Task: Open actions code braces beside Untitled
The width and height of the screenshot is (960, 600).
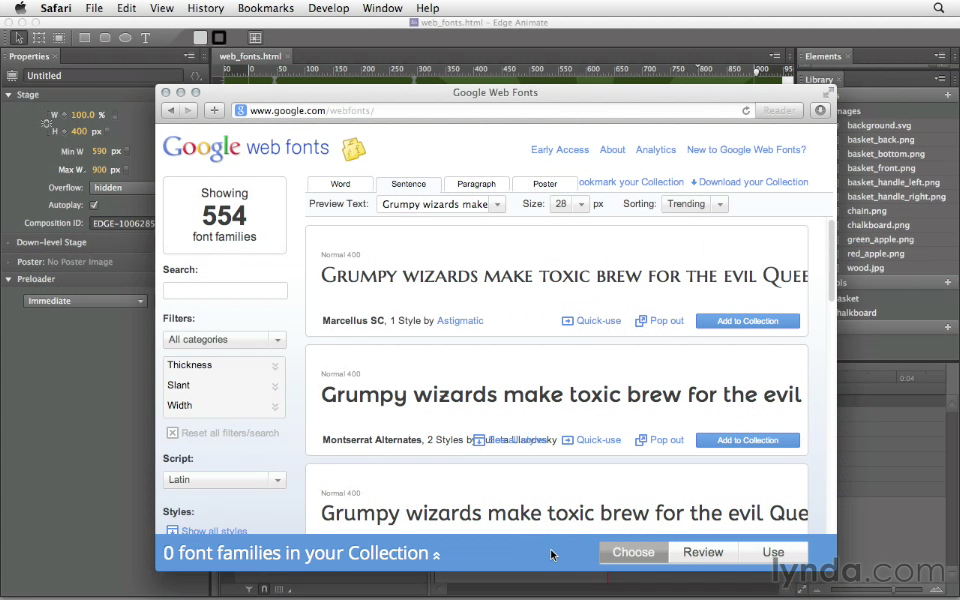Action: [x=195, y=76]
